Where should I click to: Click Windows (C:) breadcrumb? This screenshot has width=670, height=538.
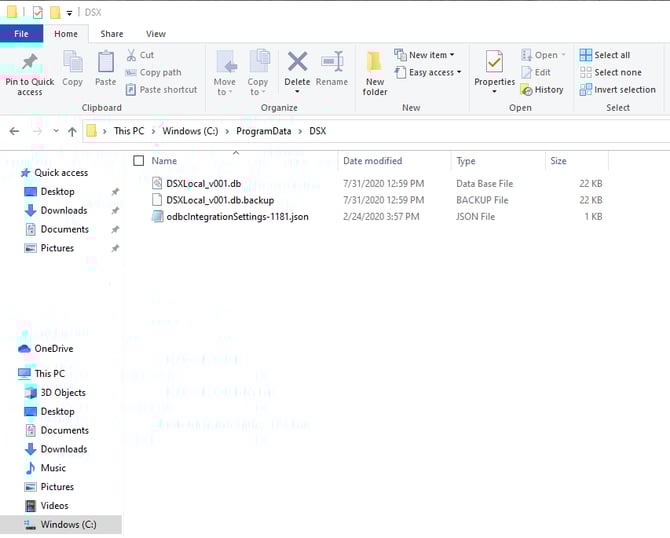(x=190, y=131)
